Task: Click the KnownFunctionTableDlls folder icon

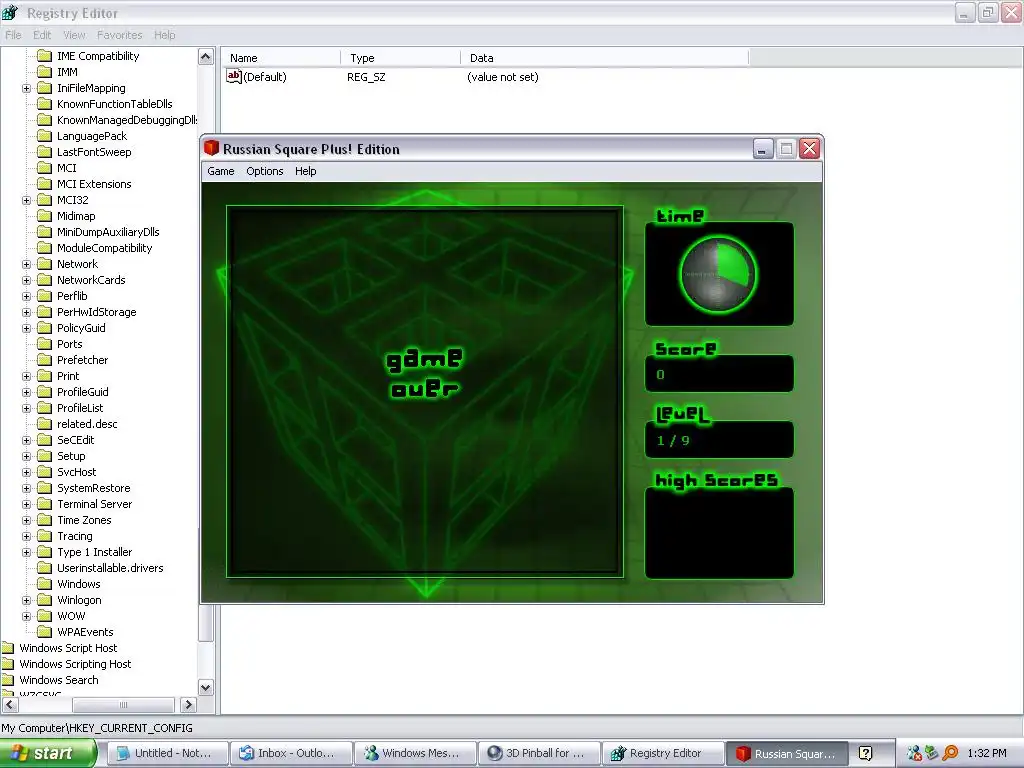Action: [x=44, y=104]
